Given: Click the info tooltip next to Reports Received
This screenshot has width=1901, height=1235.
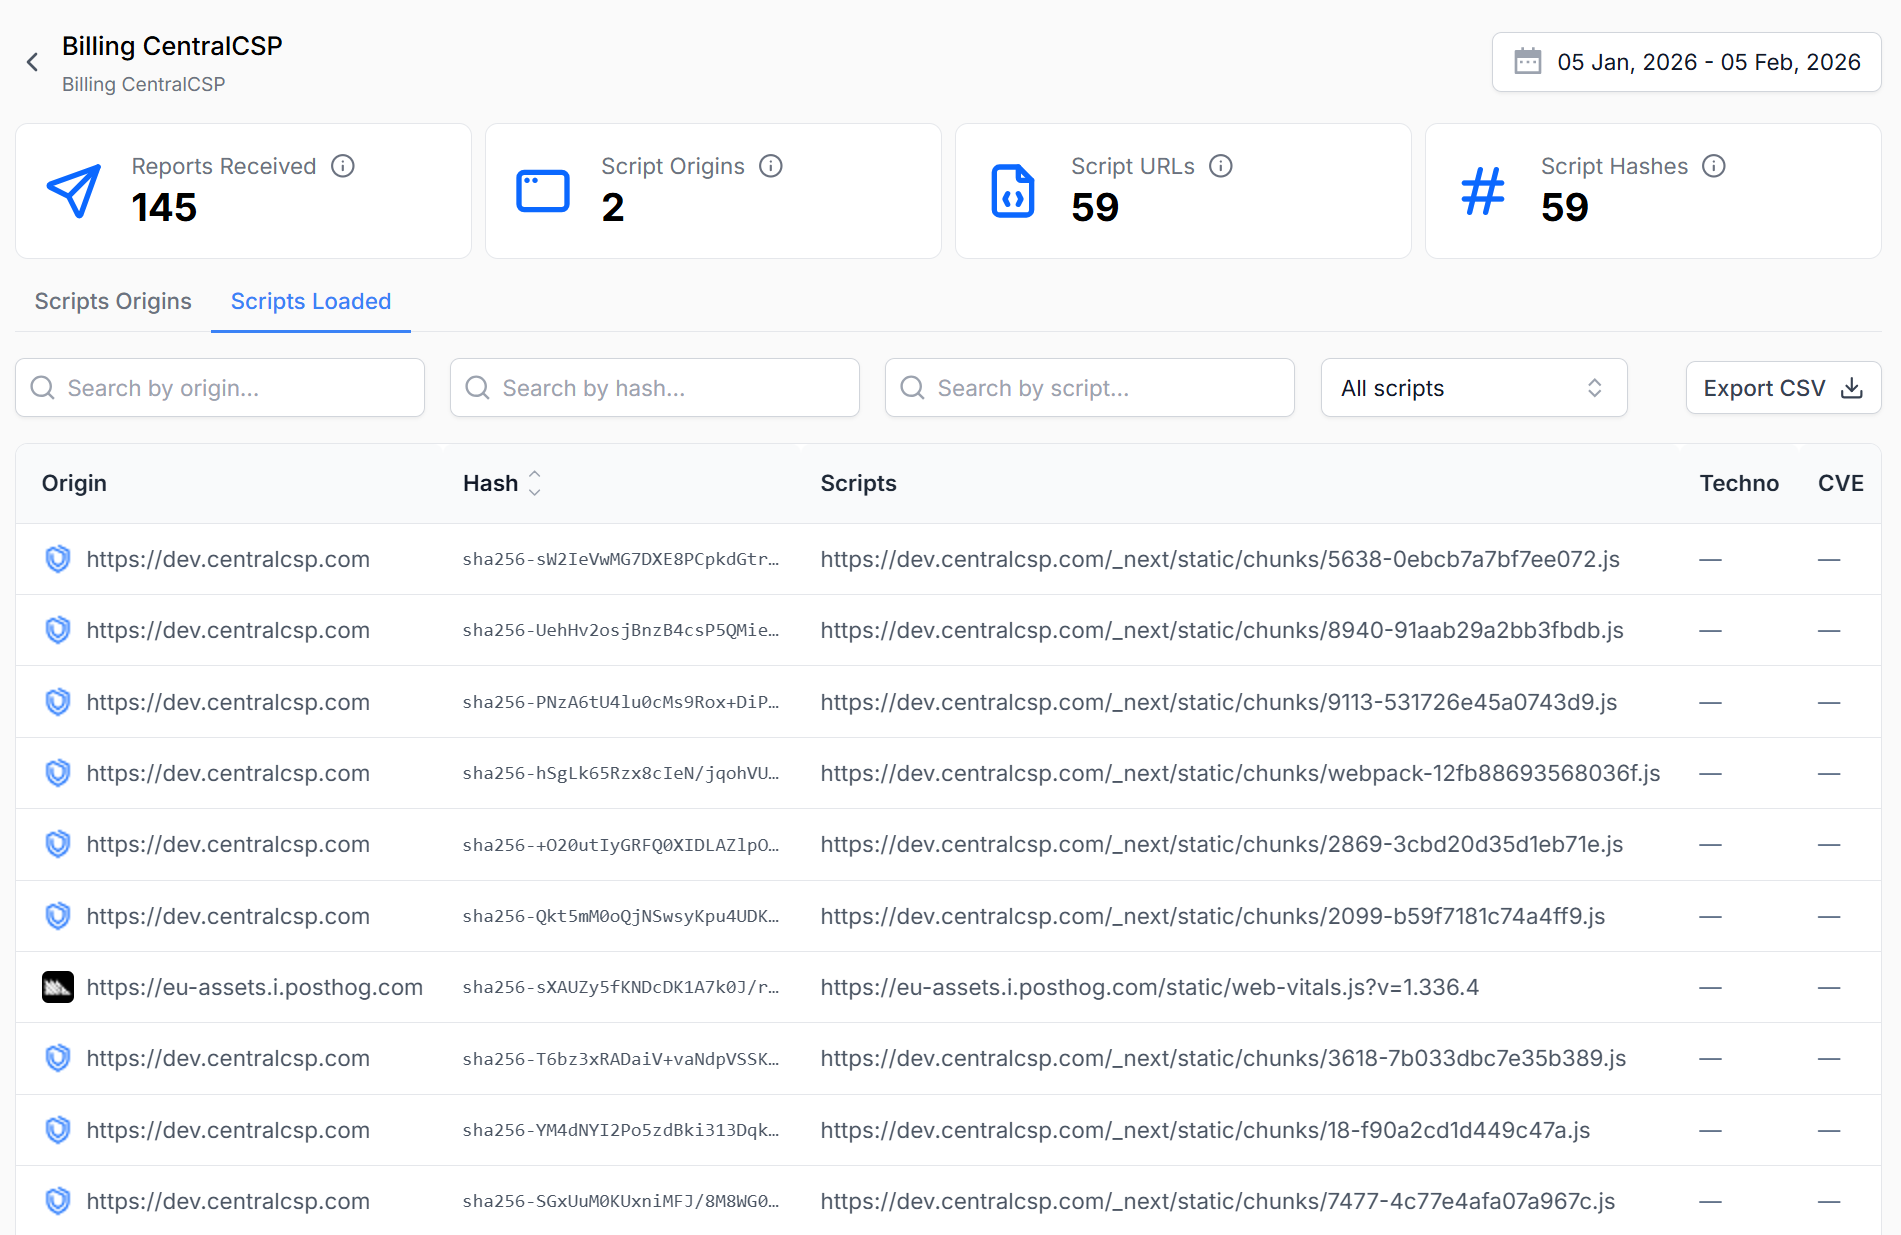Looking at the screenshot, I should [x=342, y=166].
